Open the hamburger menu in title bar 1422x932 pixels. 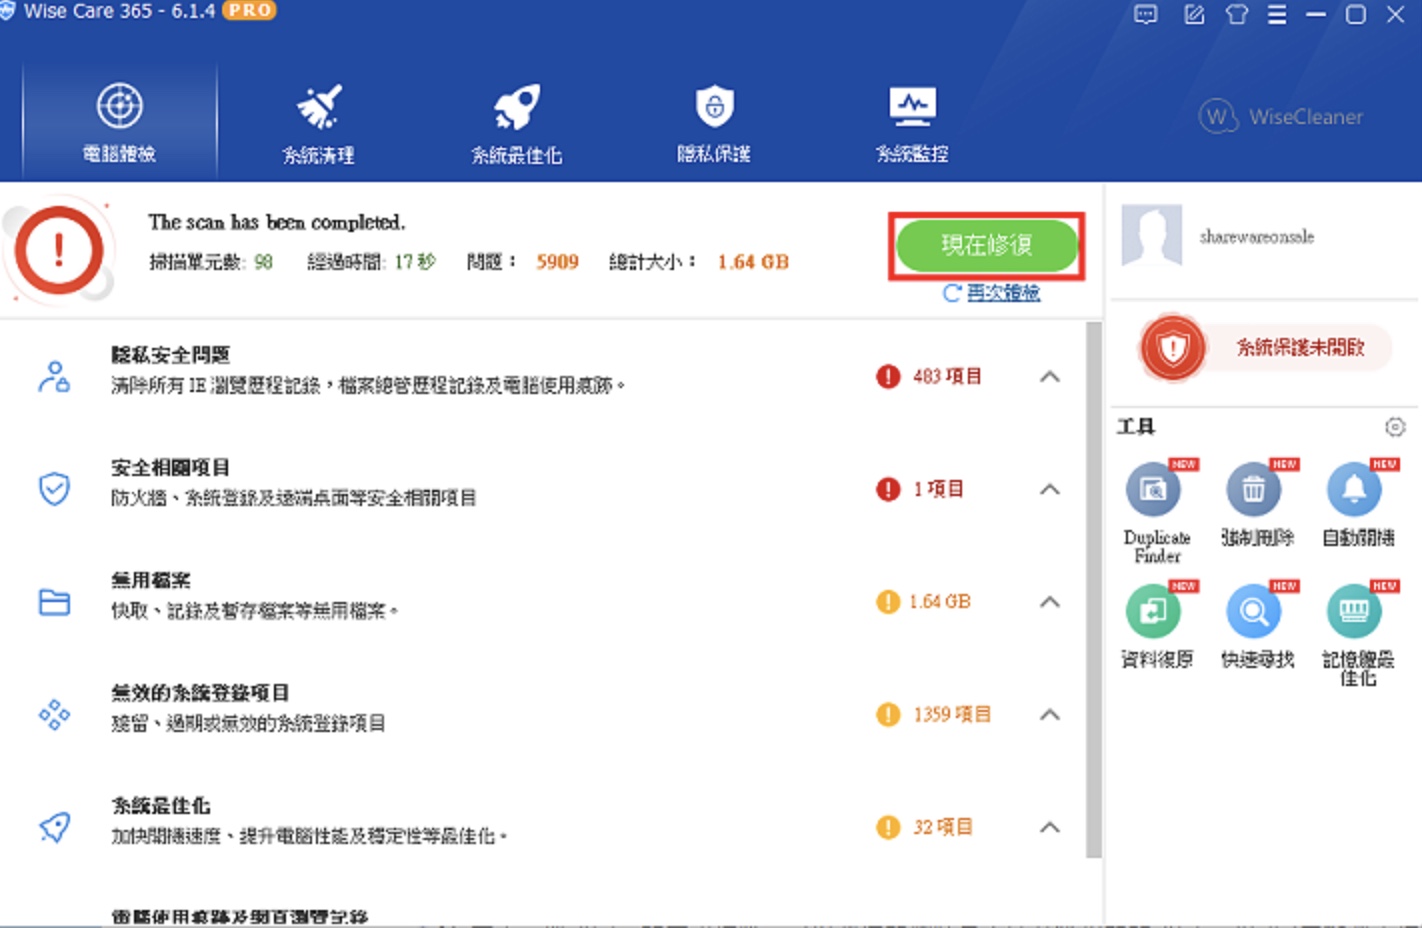click(x=1277, y=14)
